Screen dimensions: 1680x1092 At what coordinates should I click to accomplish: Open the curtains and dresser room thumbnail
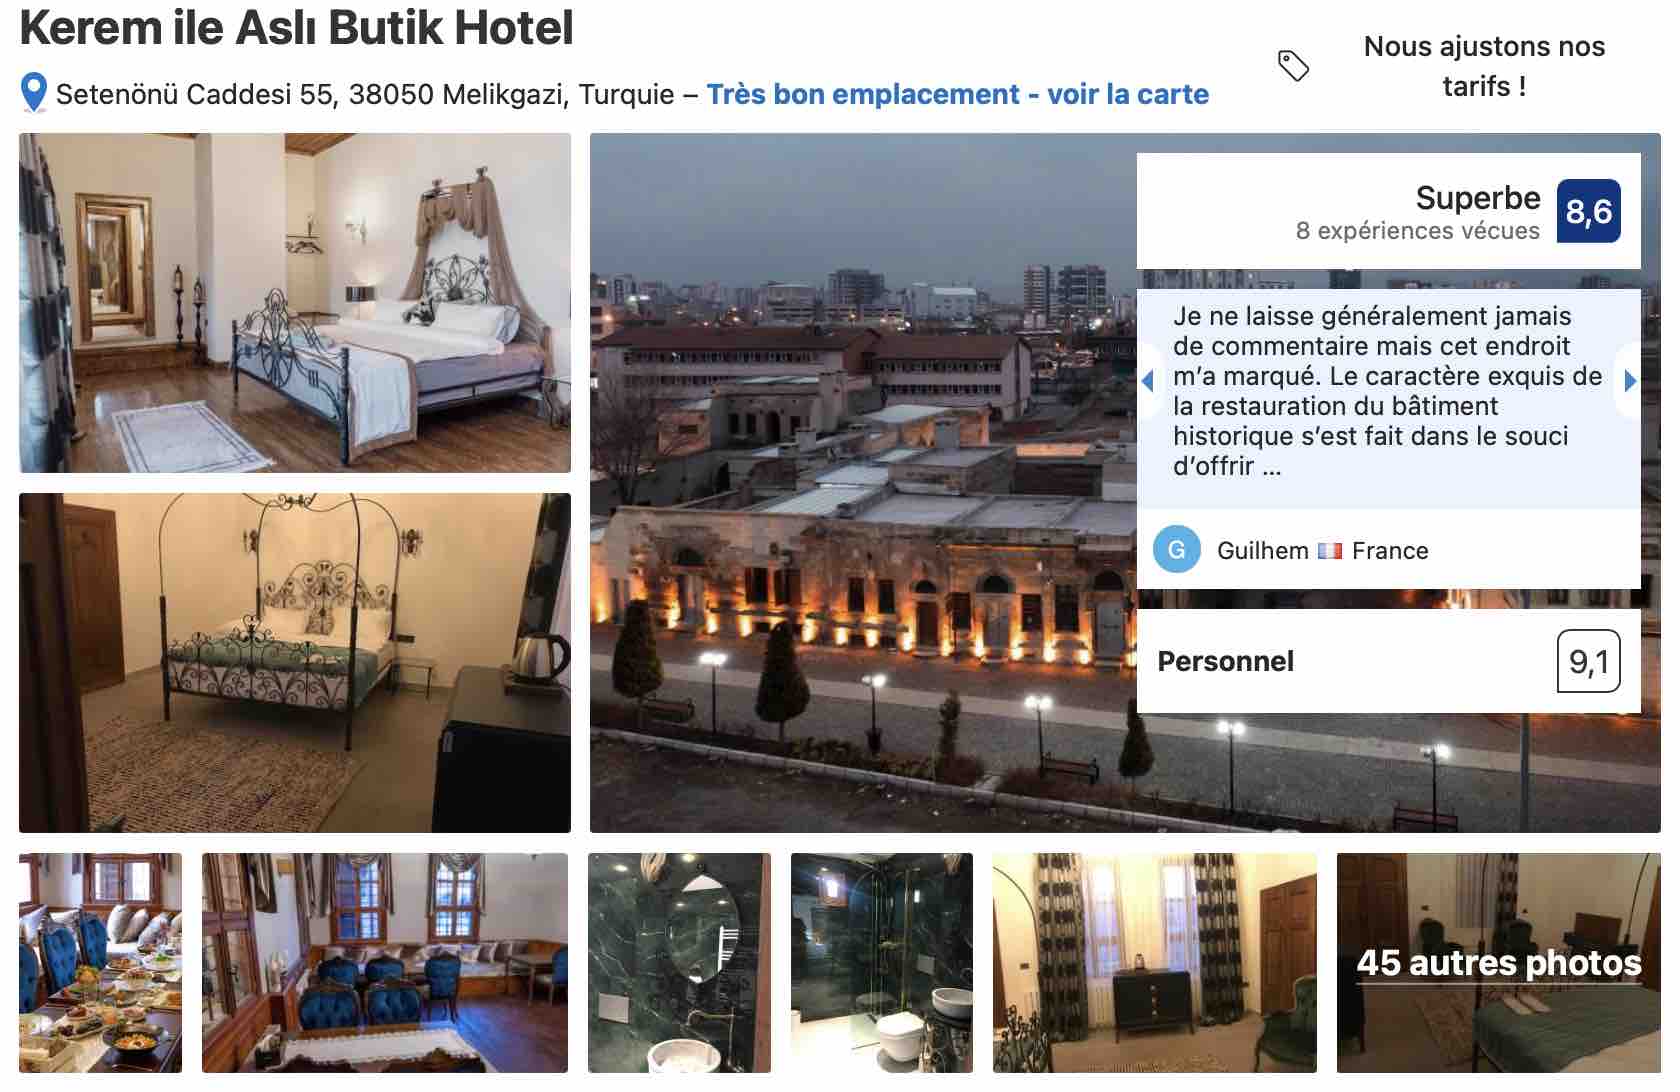click(x=1155, y=963)
